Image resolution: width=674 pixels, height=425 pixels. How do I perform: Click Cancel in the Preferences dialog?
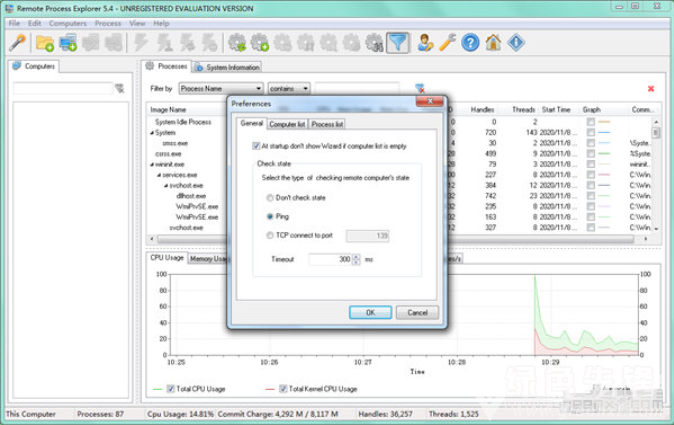click(417, 312)
